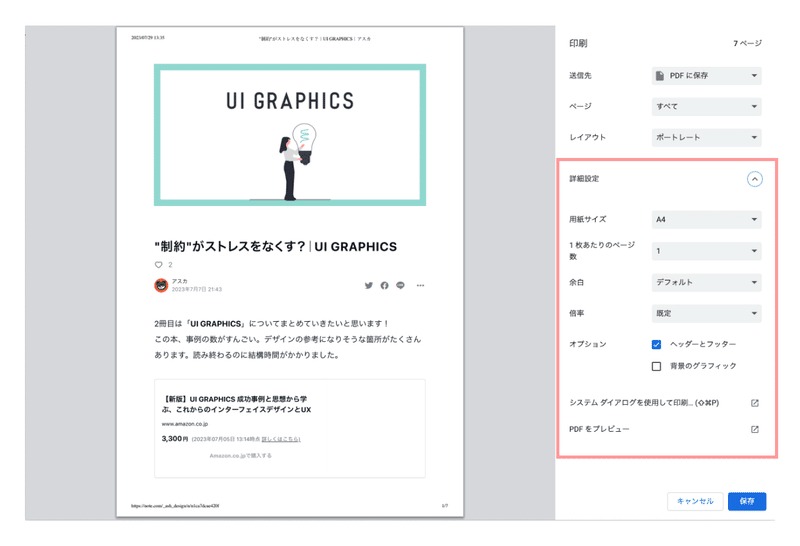Open the レイアウト orientation dropdown
This screenshot has height=546, width=800.
[706, 137]
